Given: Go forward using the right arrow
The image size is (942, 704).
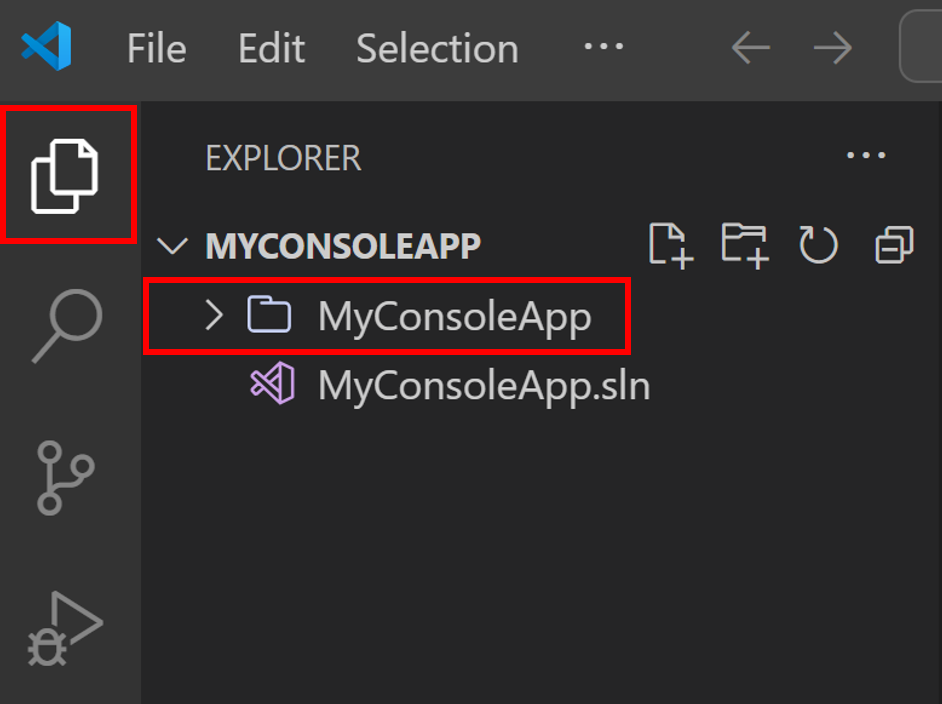Looking at the screenshot, I should point(832,47).
